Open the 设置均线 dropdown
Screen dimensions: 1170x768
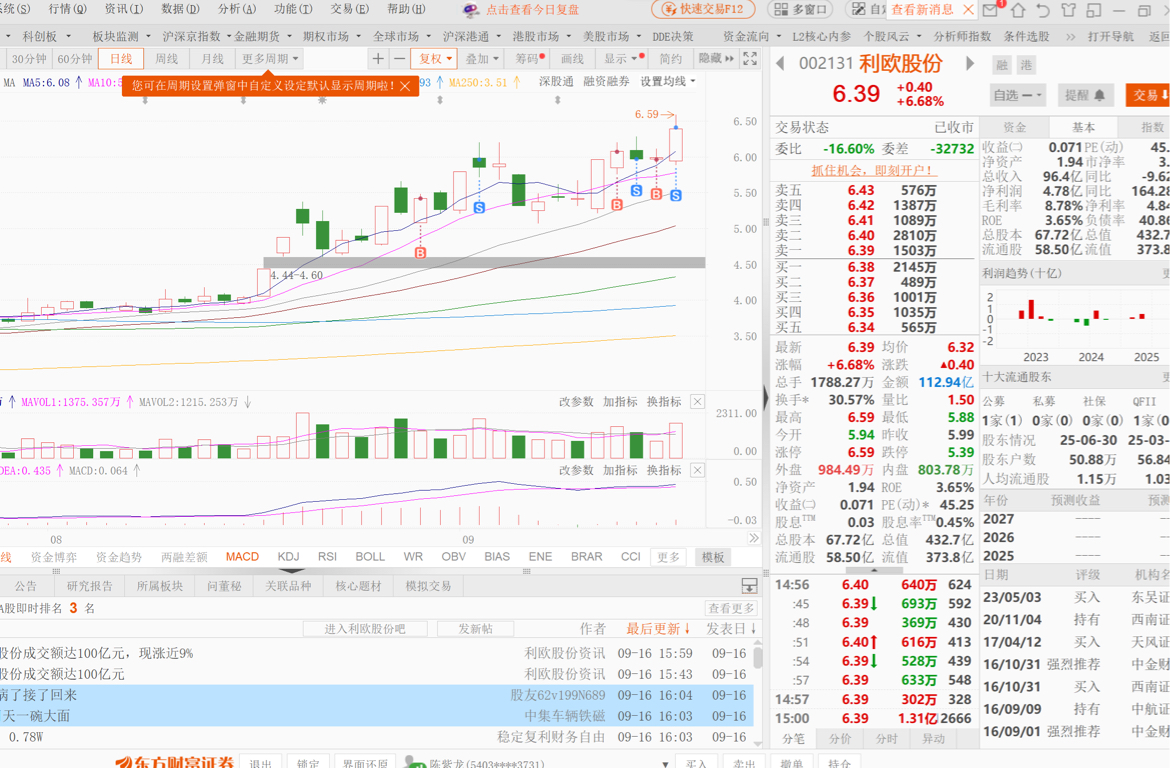pyautogui.click(x=667, y=81)
